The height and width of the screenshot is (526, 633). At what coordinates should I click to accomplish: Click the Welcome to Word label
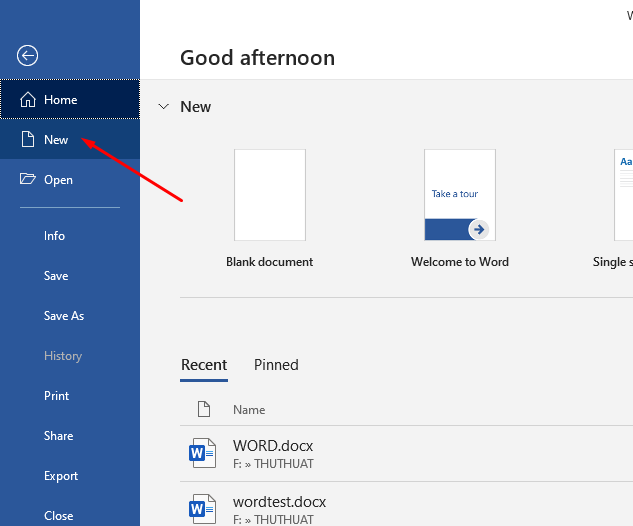(460, 262)
